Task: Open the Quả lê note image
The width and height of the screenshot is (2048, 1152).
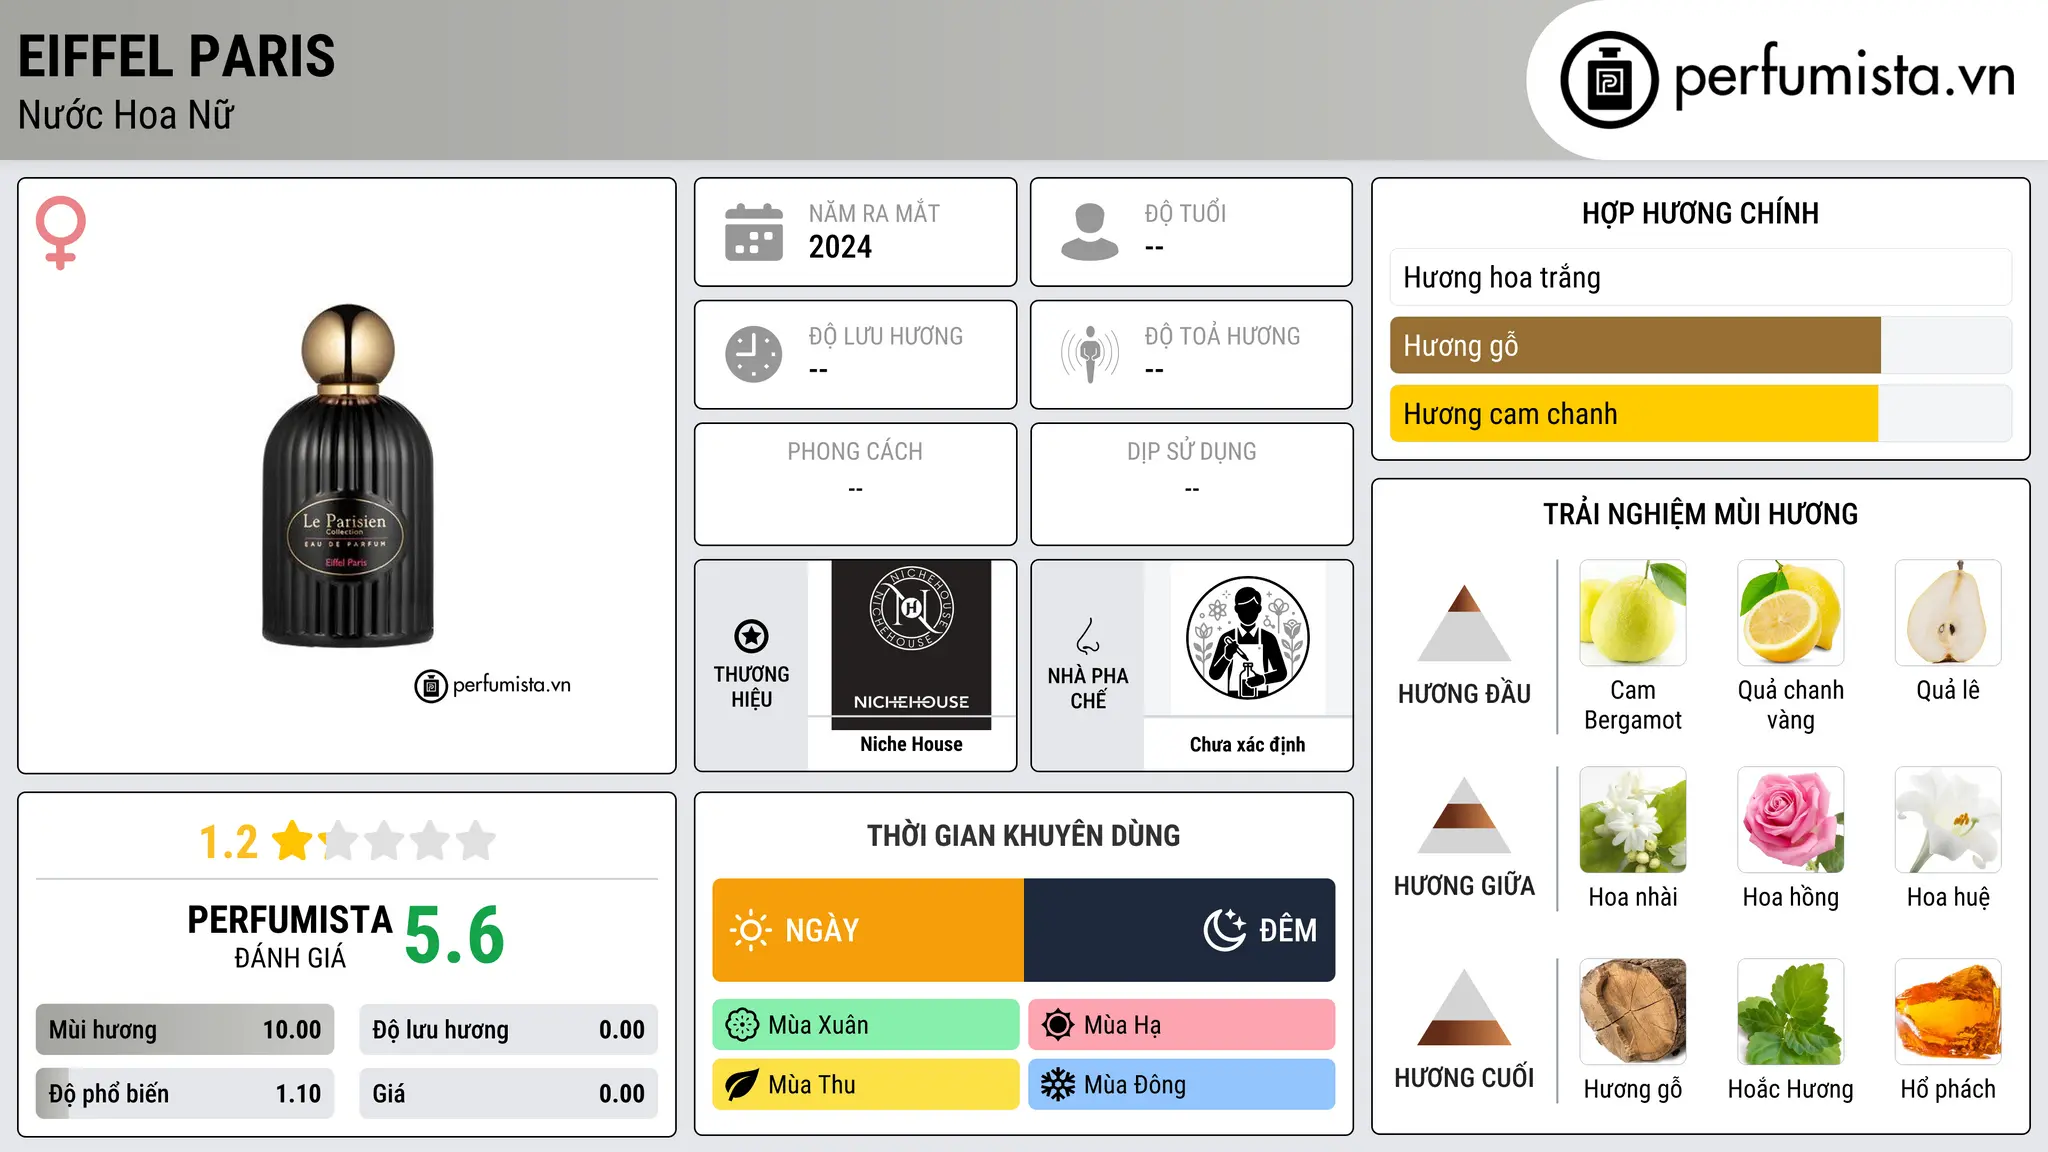Action: click(x=1948, y=613)
